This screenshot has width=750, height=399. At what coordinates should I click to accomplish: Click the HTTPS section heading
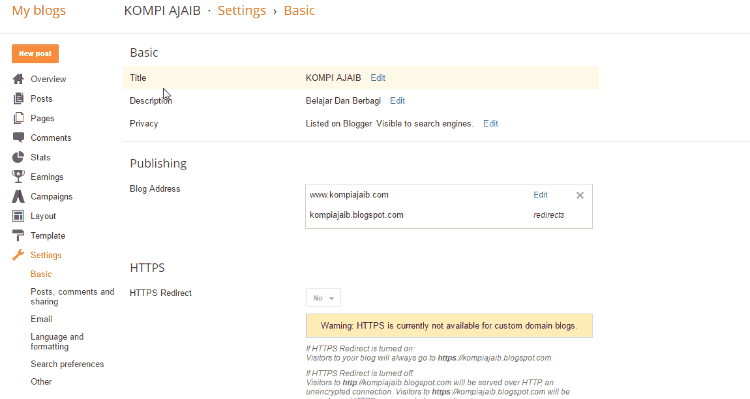[147, 267]
